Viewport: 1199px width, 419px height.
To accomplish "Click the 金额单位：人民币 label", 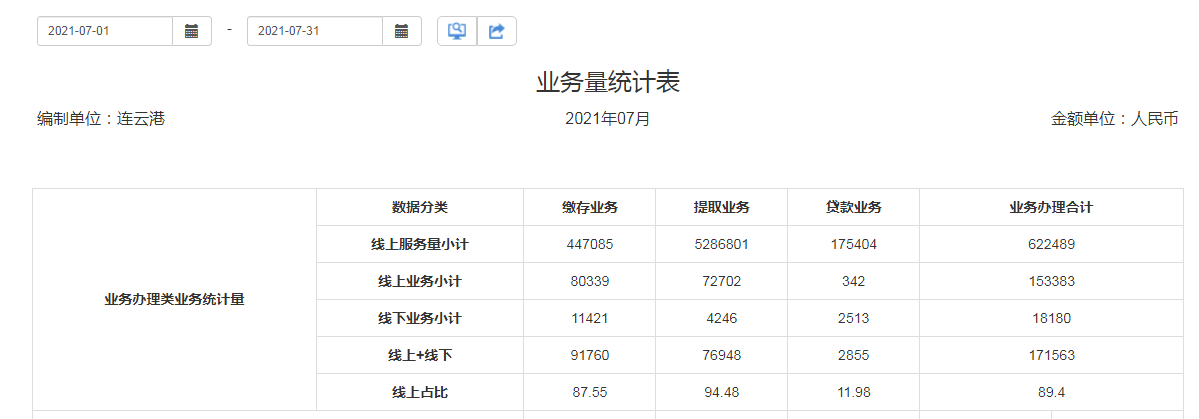I will click(x=1115, y=119).
